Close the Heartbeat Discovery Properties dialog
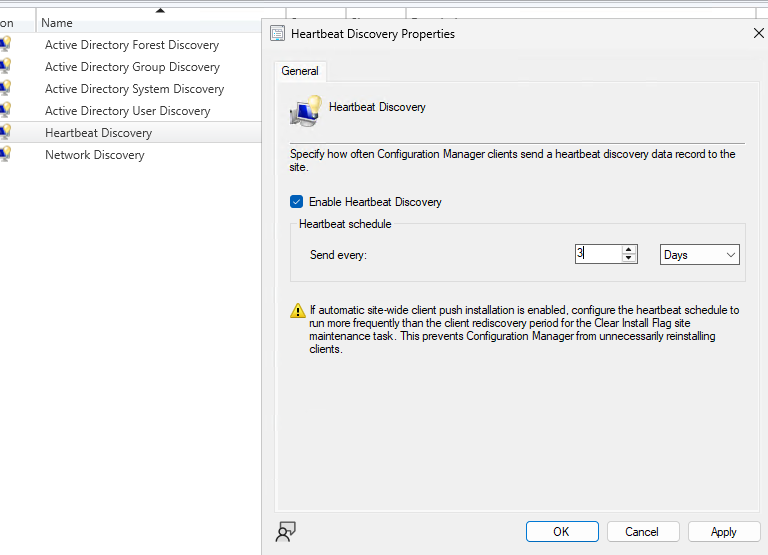The height and width of the screenshot is (555, 768). (x=758, y=33)
